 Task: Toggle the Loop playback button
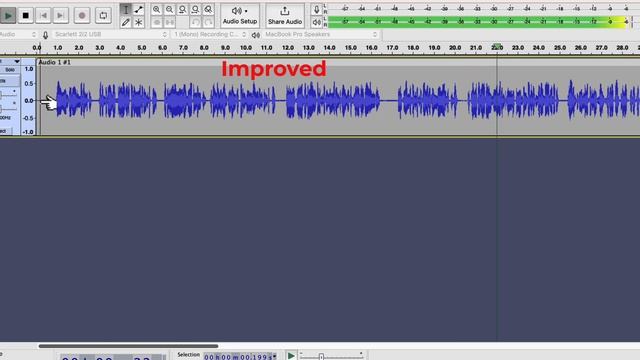(x=103, y=16)
